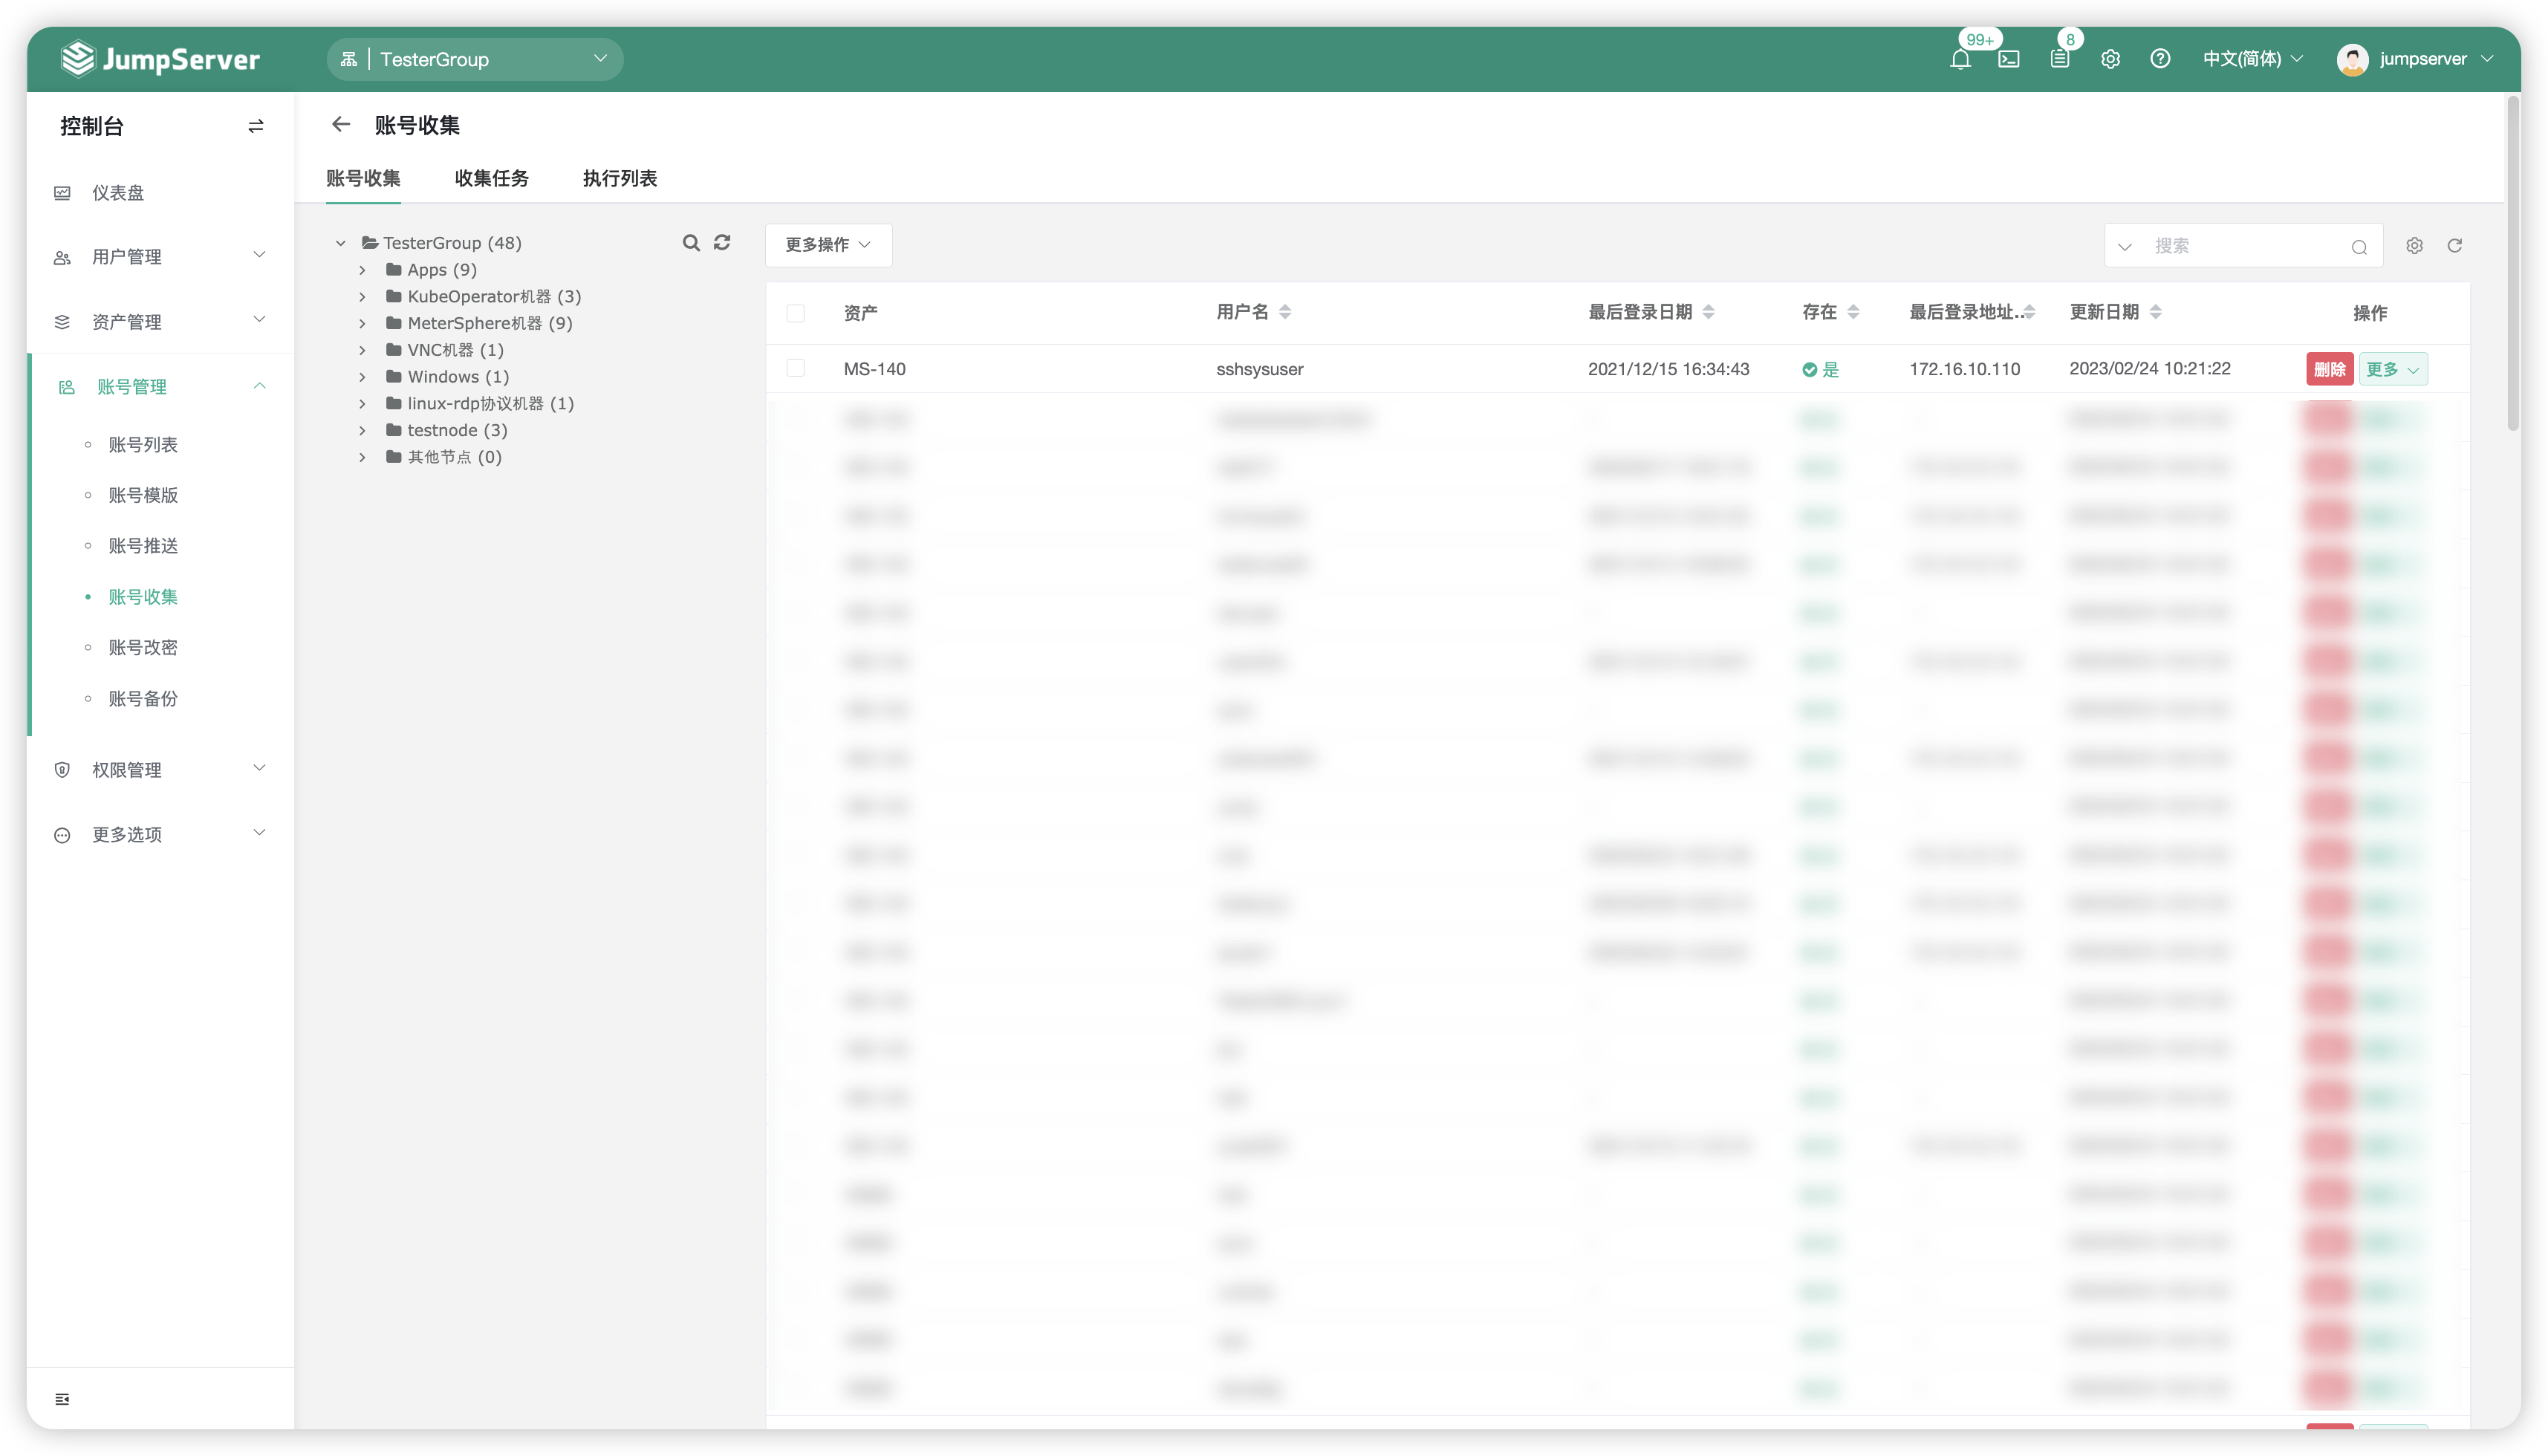Select all rows checkbox in header

pyautogui.click(x=796, y=313)
